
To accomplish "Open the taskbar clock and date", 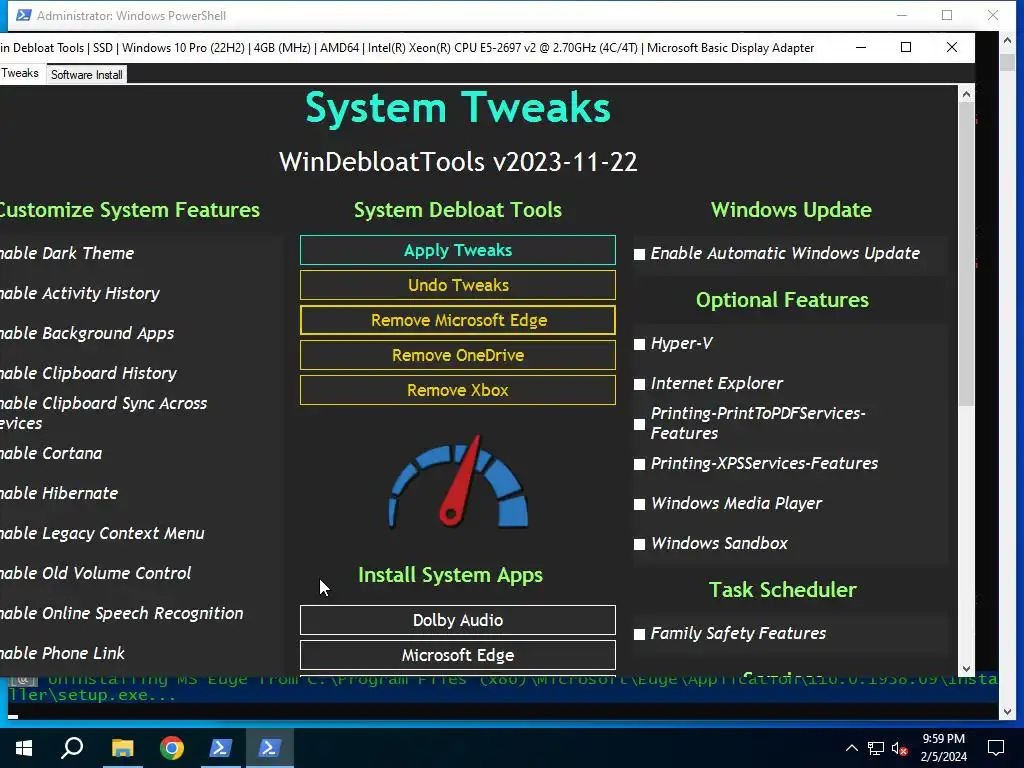I will (x=944, y=748).
